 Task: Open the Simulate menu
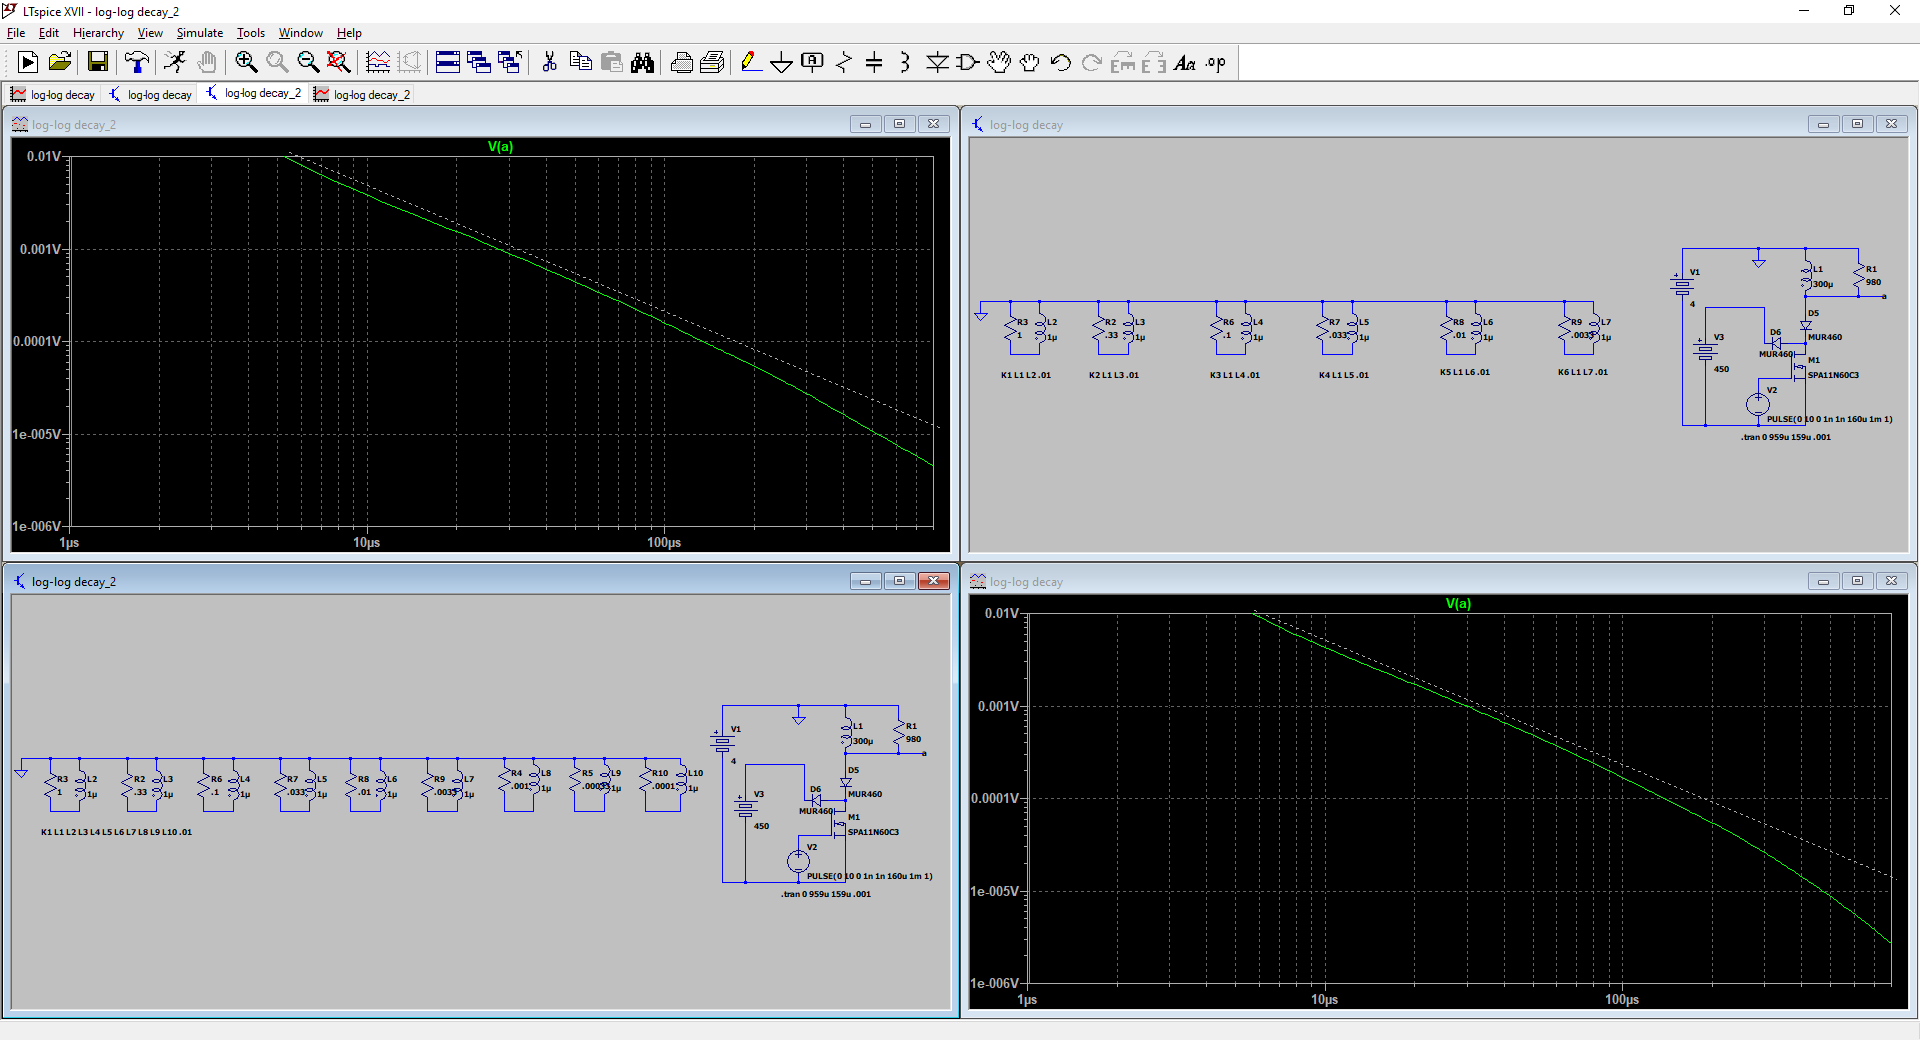pos(199,33)
